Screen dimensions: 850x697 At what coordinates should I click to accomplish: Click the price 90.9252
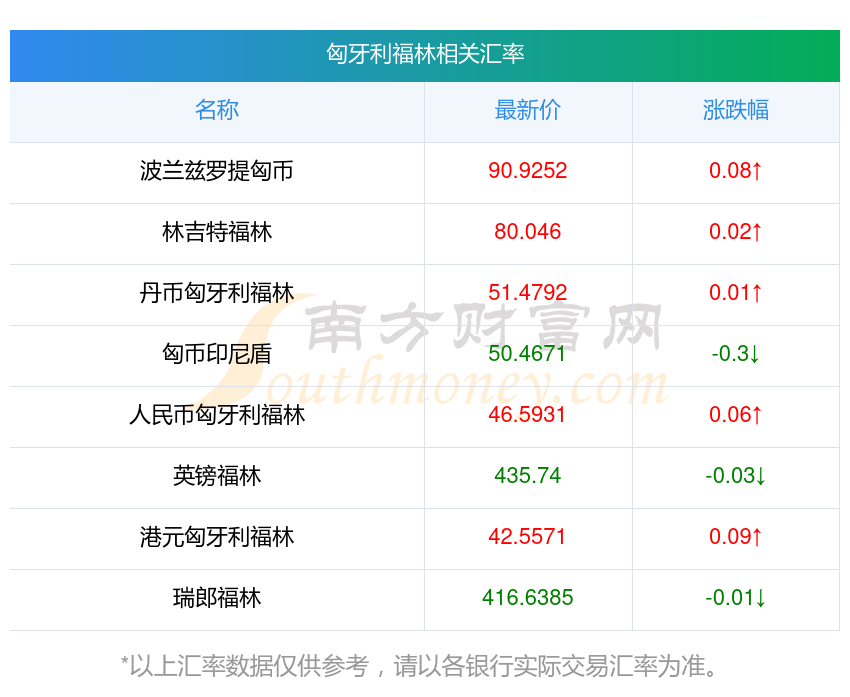(527, 171)
